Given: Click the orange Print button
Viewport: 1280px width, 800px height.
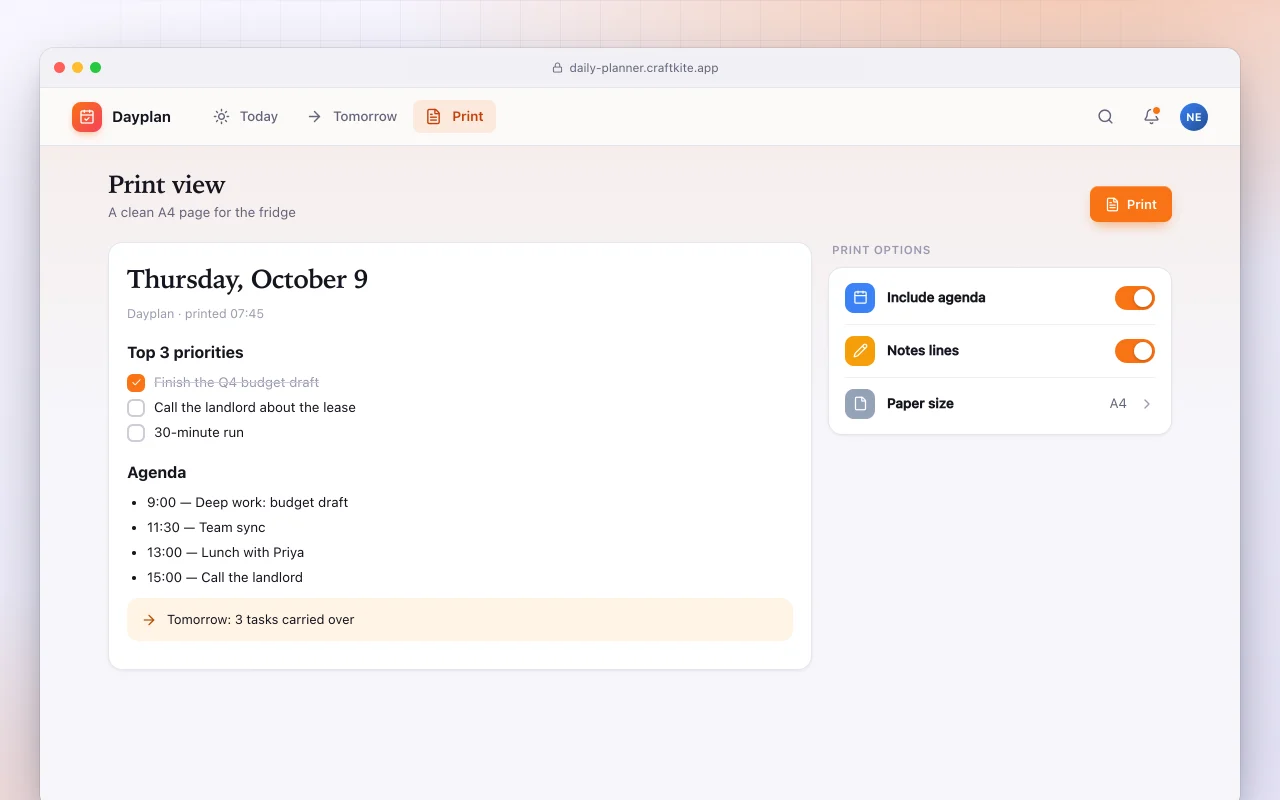Looking at the screenshot, I should coord(1131,204).
